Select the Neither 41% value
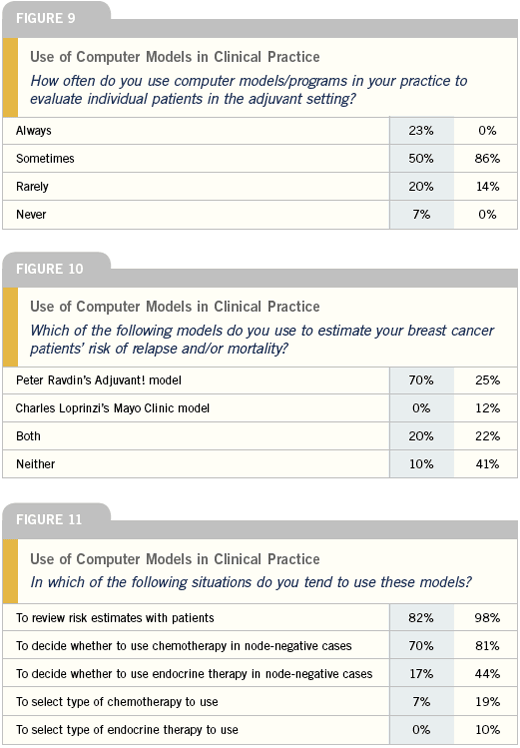The width and height of the screenshot is (520, 748). point(487,464)
